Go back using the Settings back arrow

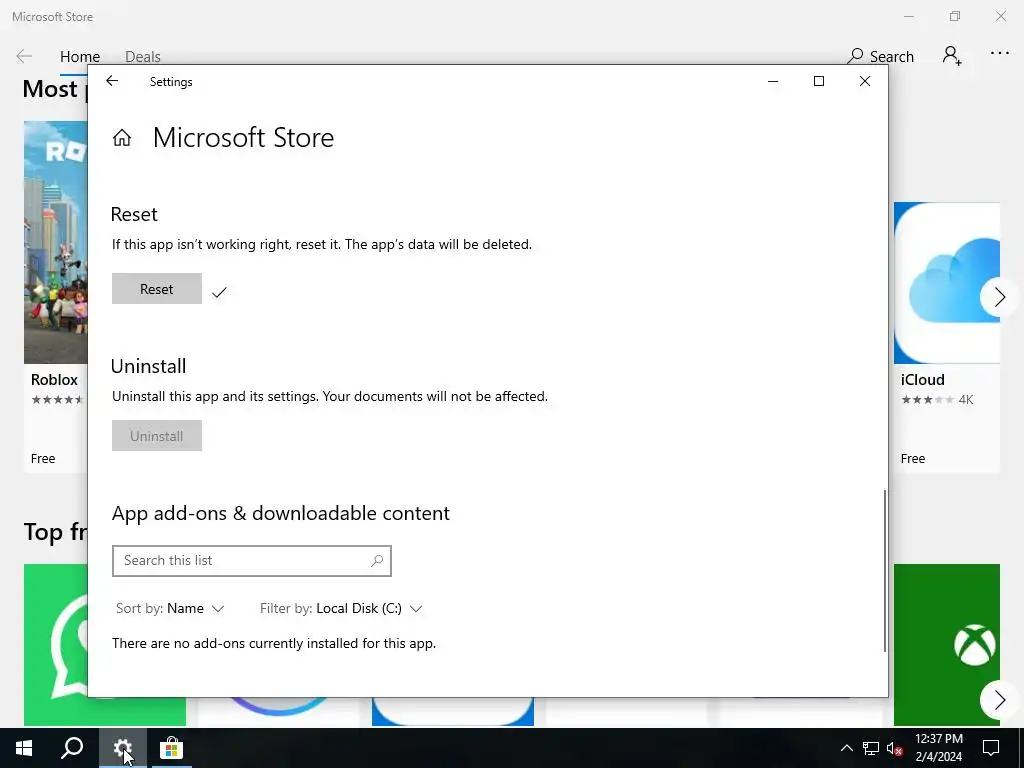point(112,81)
